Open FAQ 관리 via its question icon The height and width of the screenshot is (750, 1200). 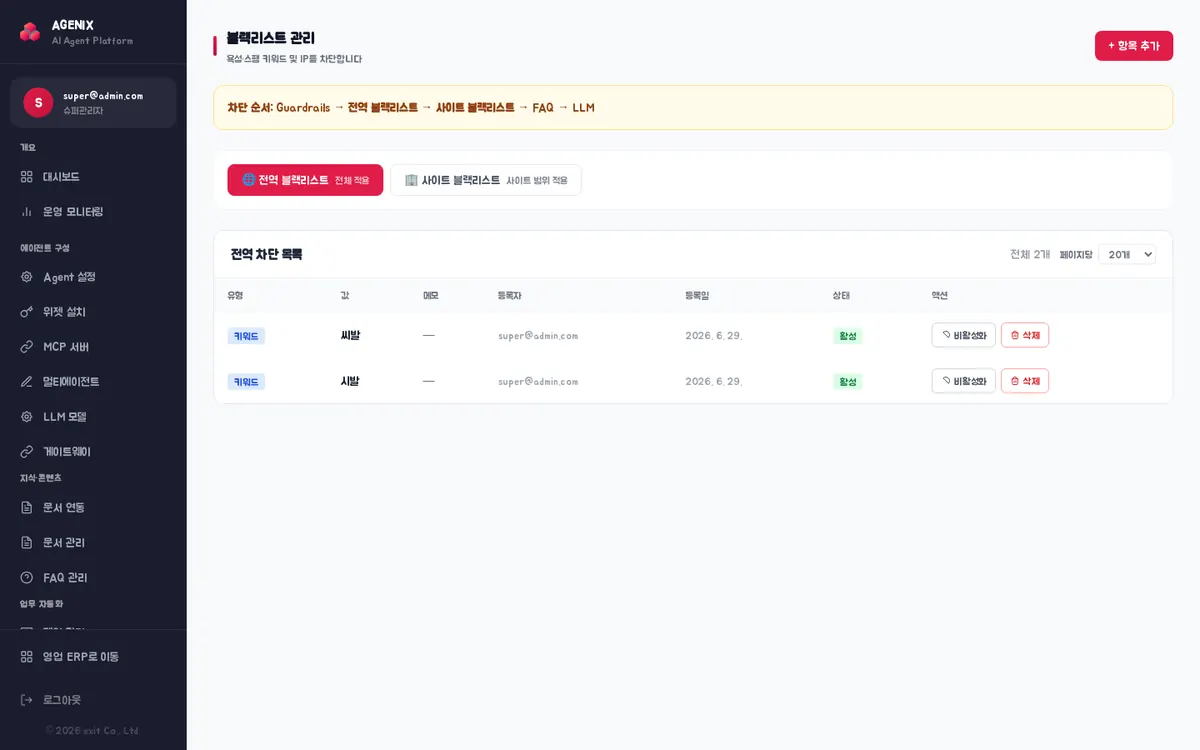[27, 578]
